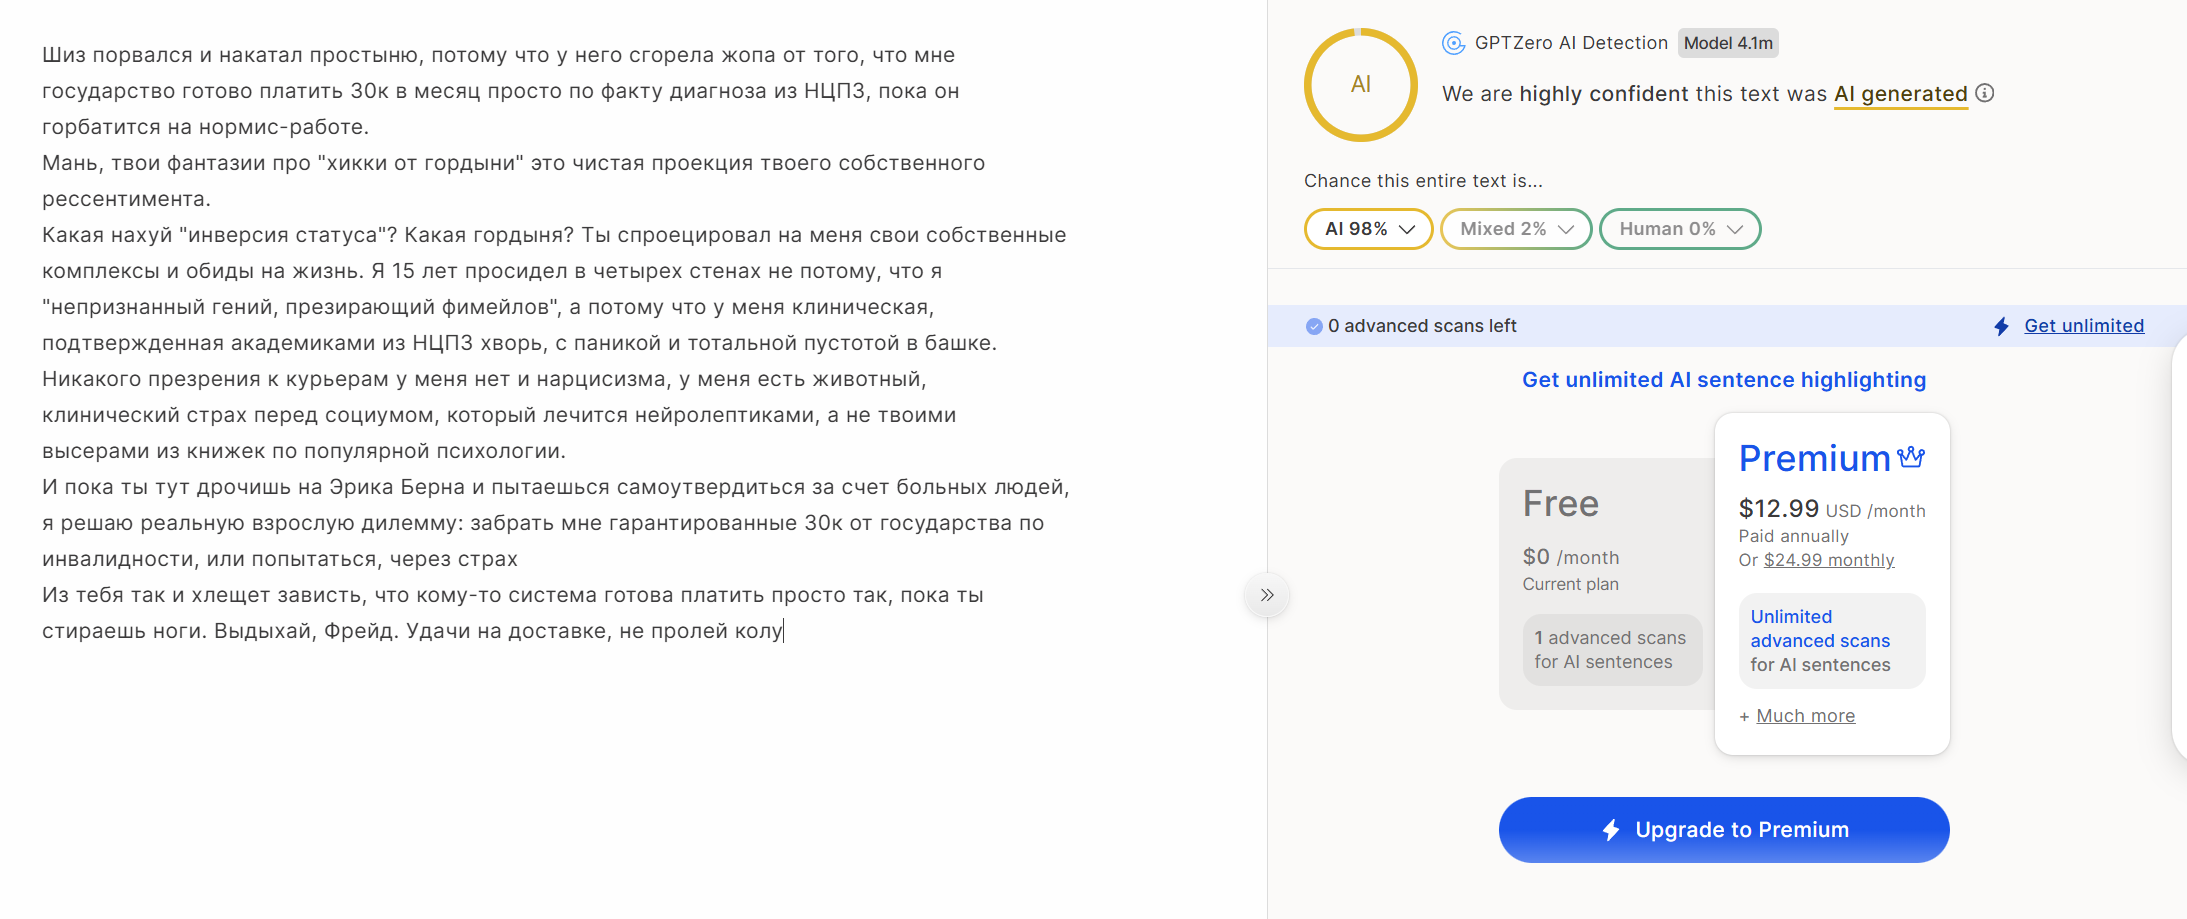Click the Premium crown icon
This screenshot has width=2187, height=919.
click(1911, 457)
